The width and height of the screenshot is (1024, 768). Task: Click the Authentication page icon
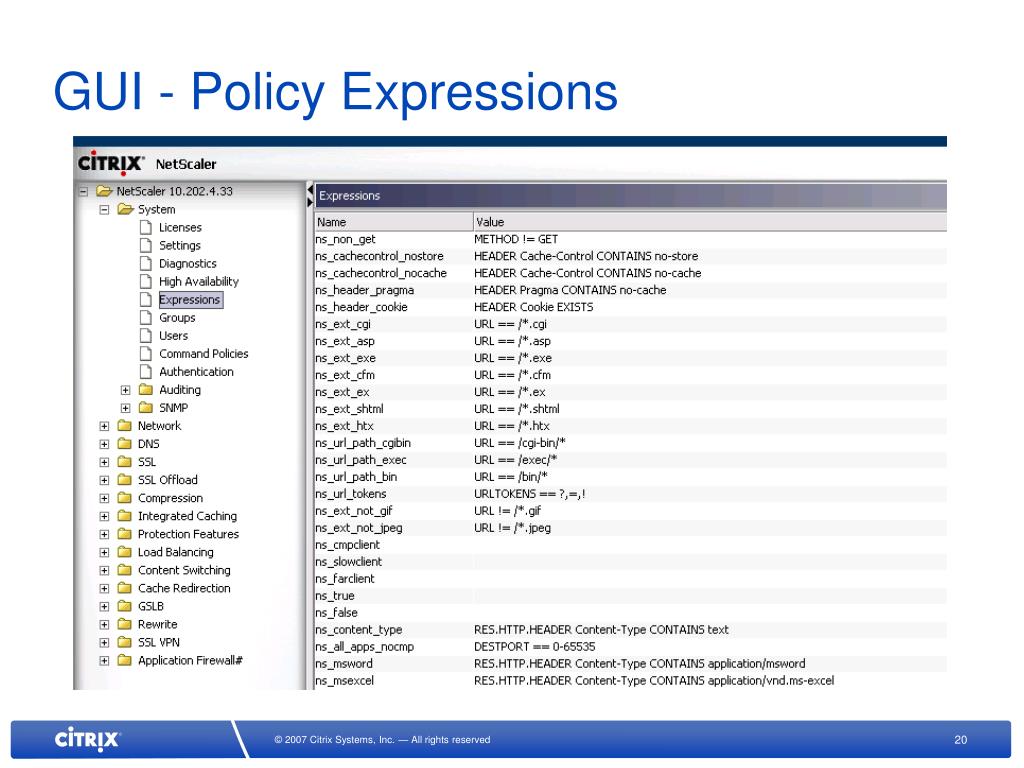click(x=146, y=372)
